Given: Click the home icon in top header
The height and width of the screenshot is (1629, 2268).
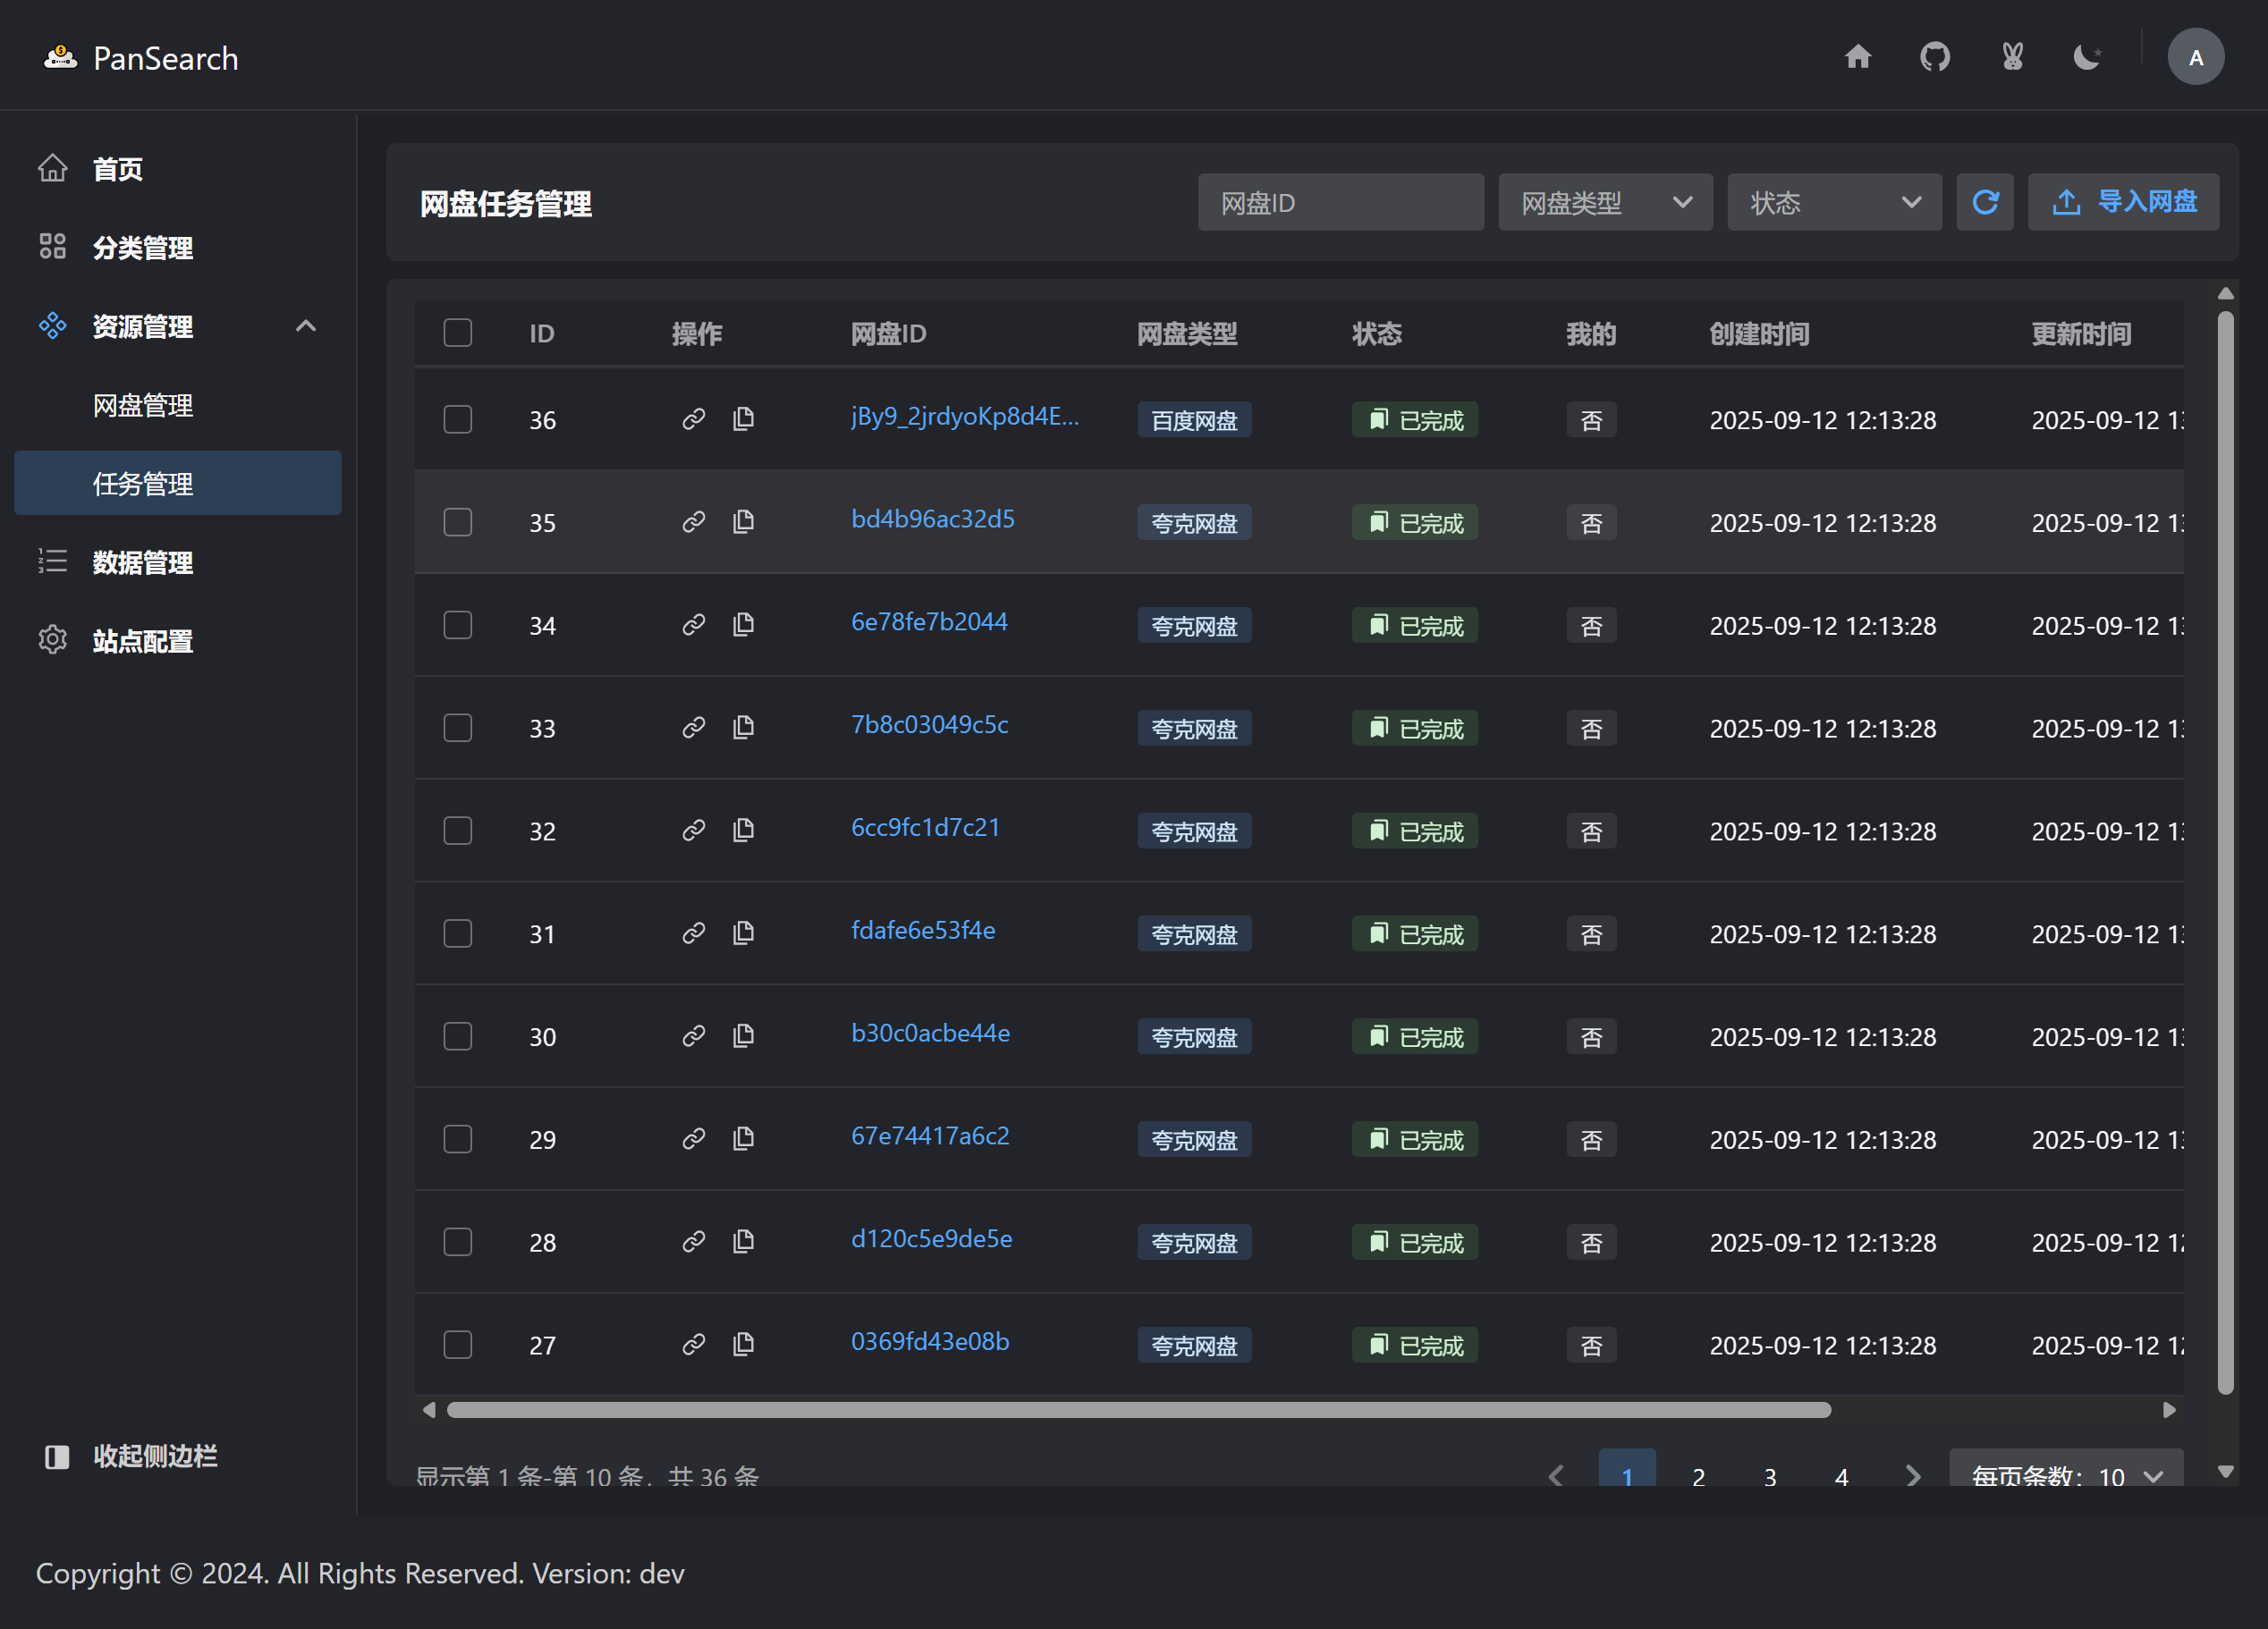Looking at the screenshot, I should 1857,57.
